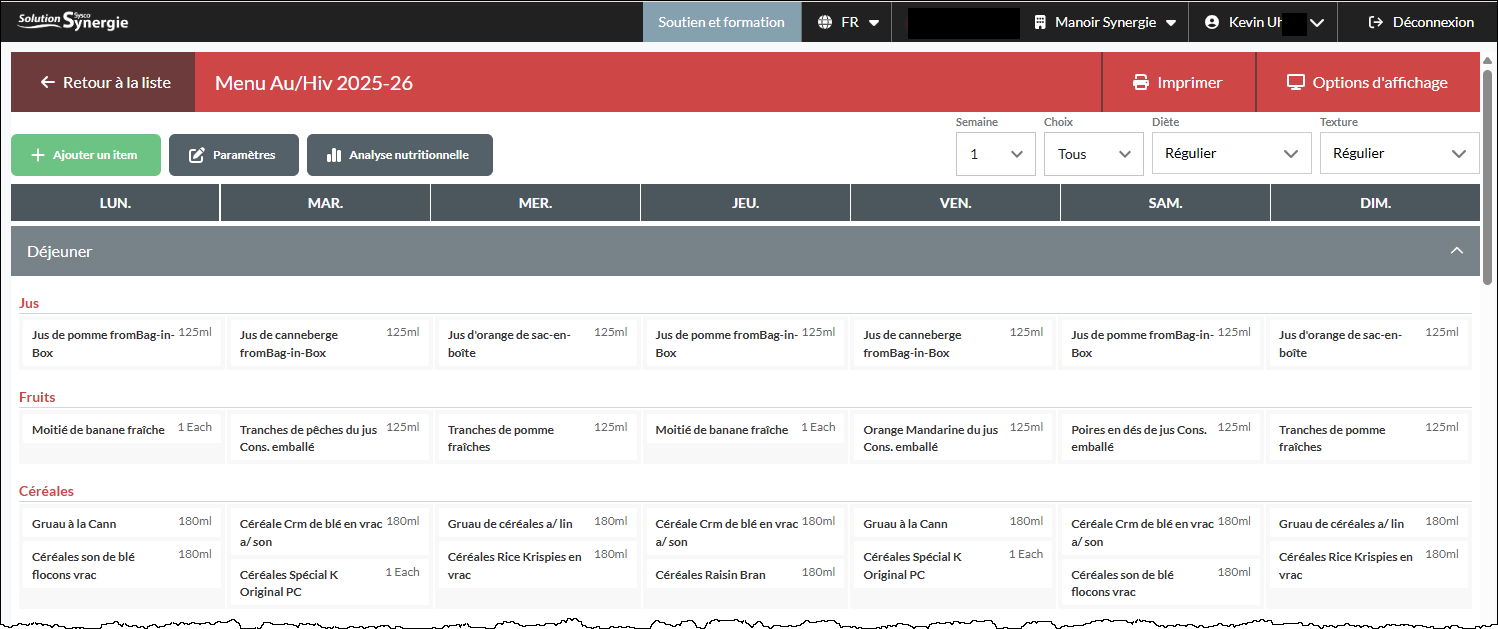Select the SAM. day column header

point(1166,203)
